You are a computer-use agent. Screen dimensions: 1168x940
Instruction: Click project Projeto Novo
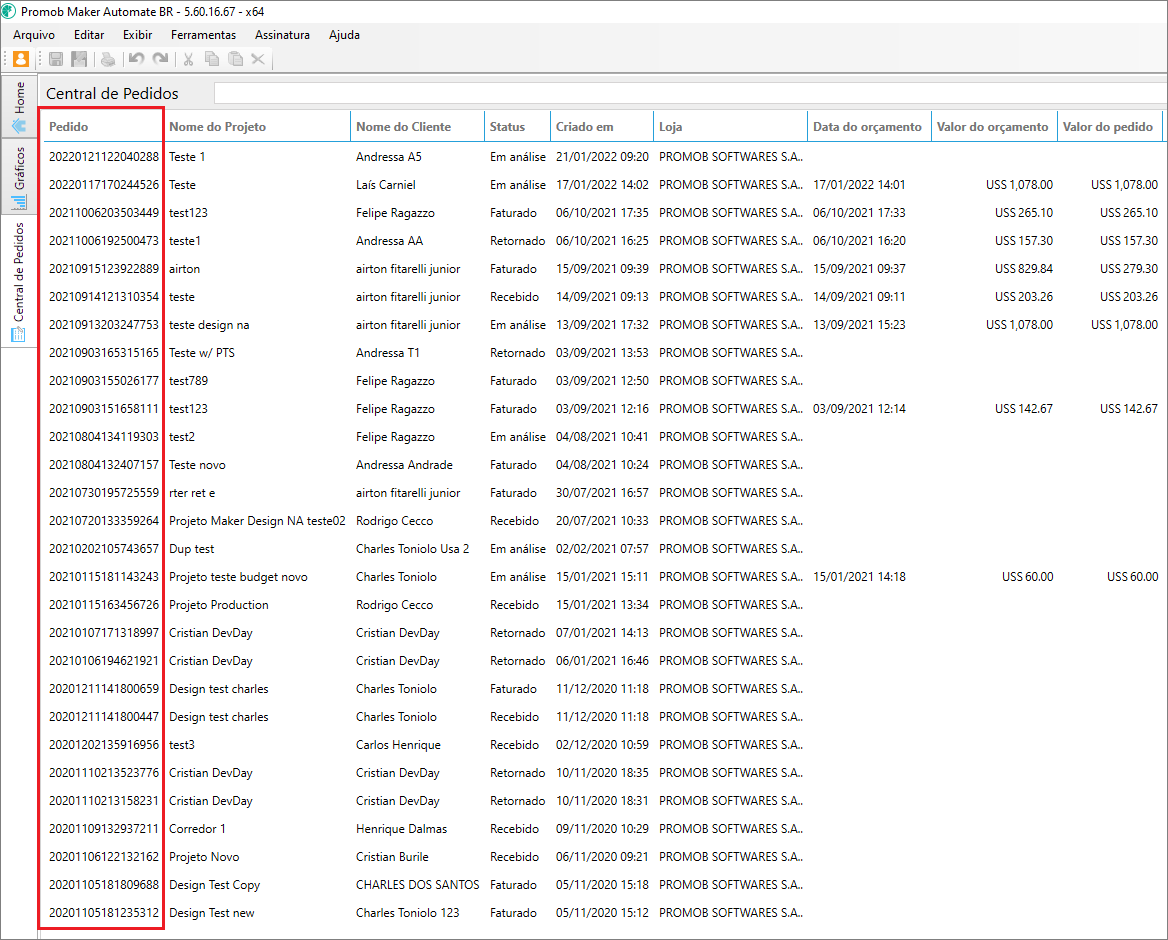click(x=204, y=857)
